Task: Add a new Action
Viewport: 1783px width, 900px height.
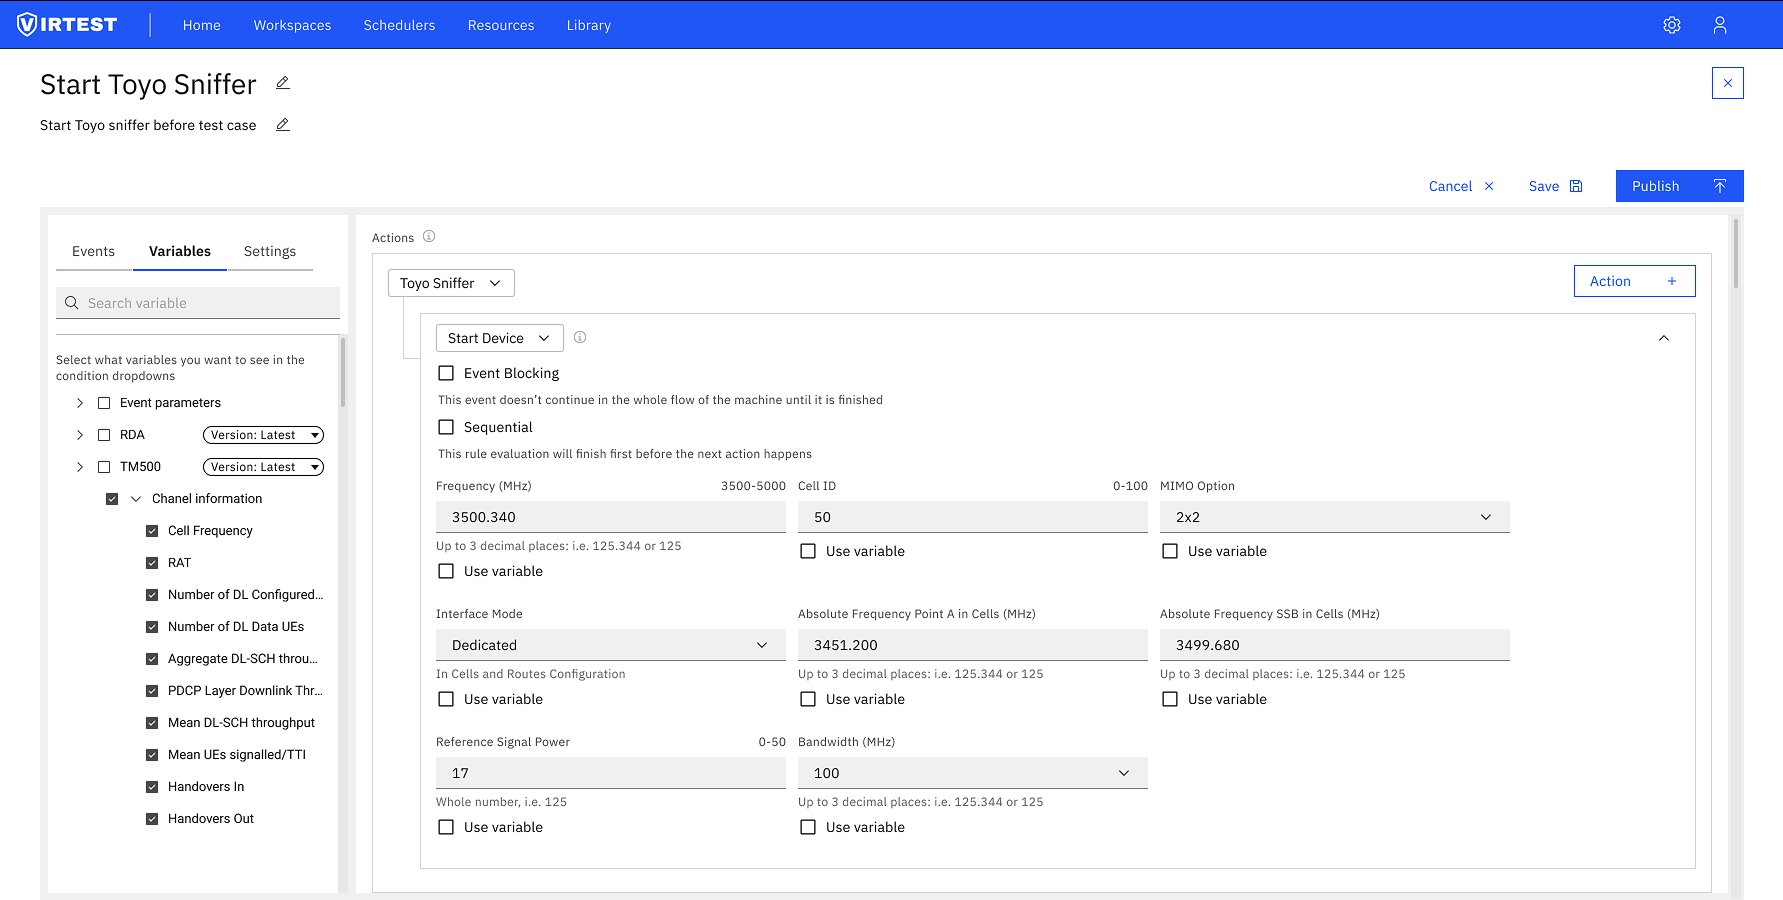Action: point(1634,281)
